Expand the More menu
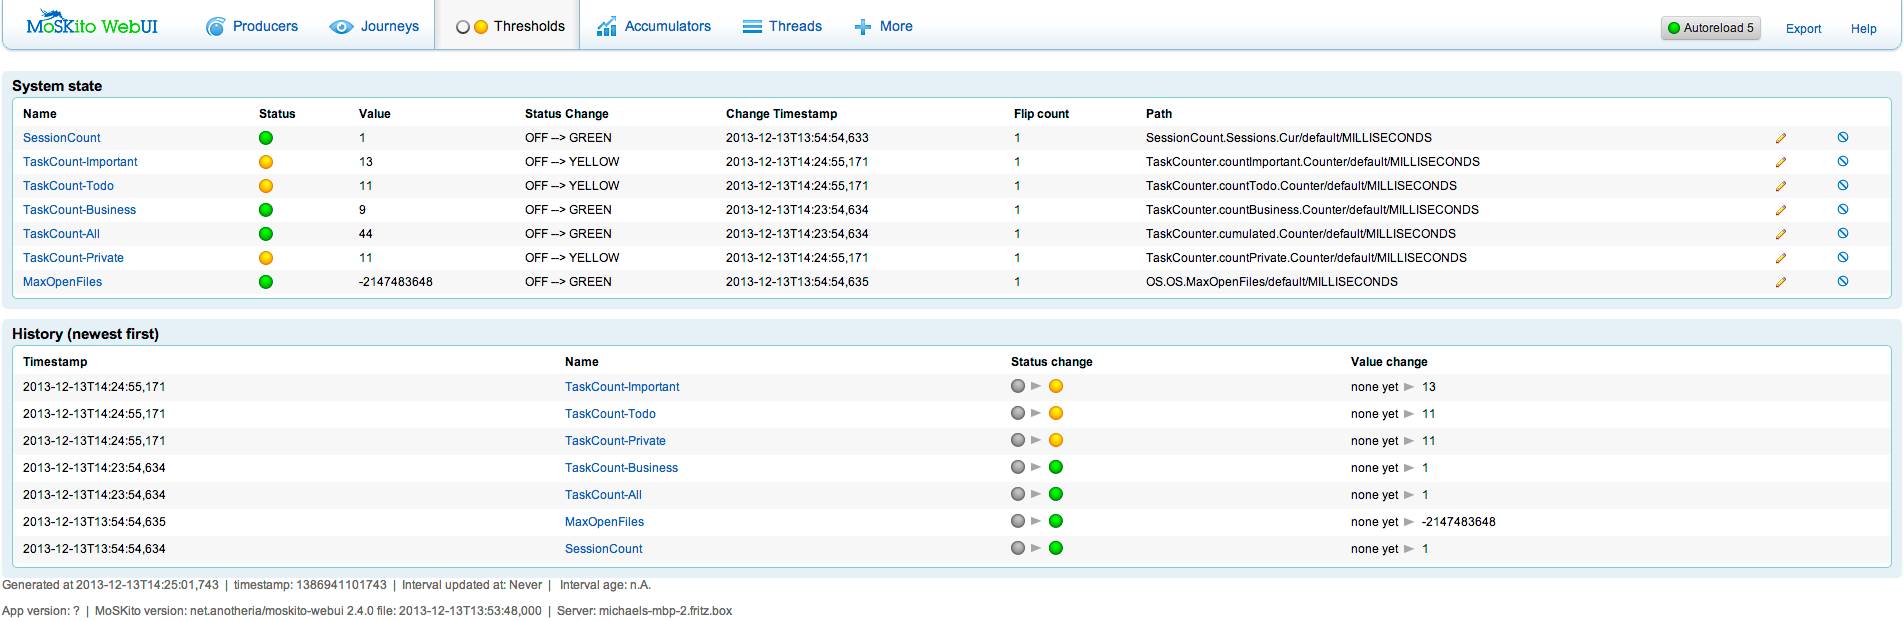This screenshot has height=621, width=1904. [884, 27]
